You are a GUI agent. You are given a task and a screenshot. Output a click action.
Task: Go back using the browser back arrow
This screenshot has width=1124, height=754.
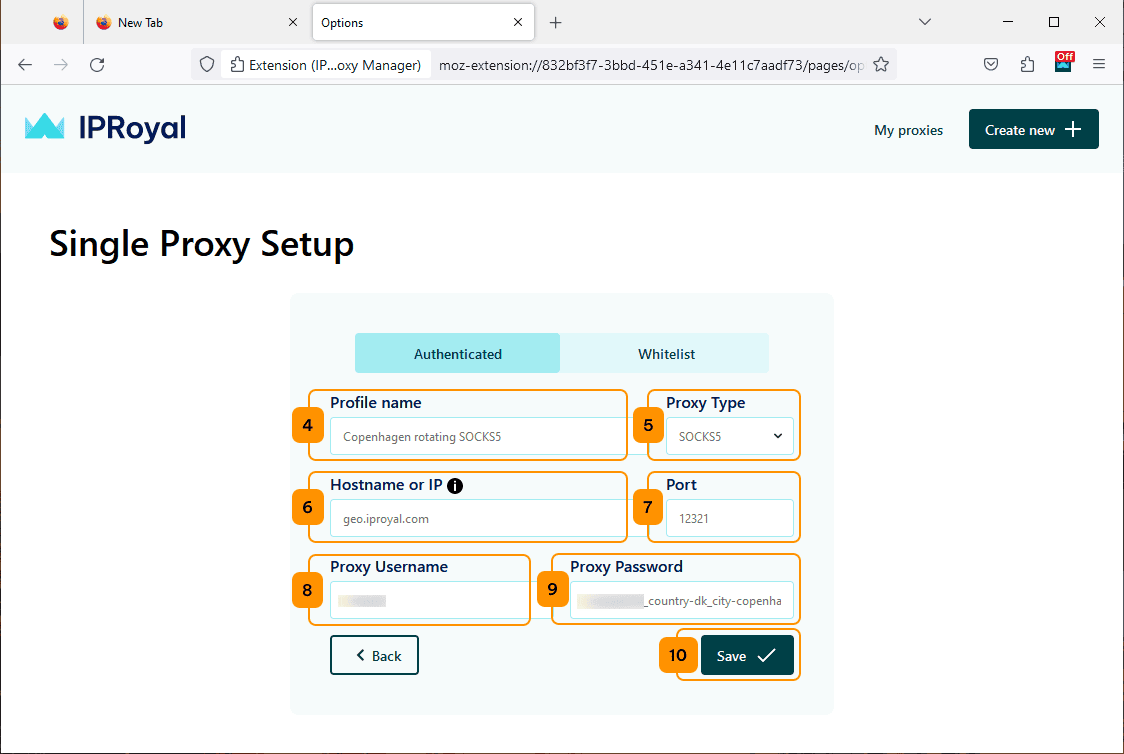pyautogui.click(x=25, y=65)
